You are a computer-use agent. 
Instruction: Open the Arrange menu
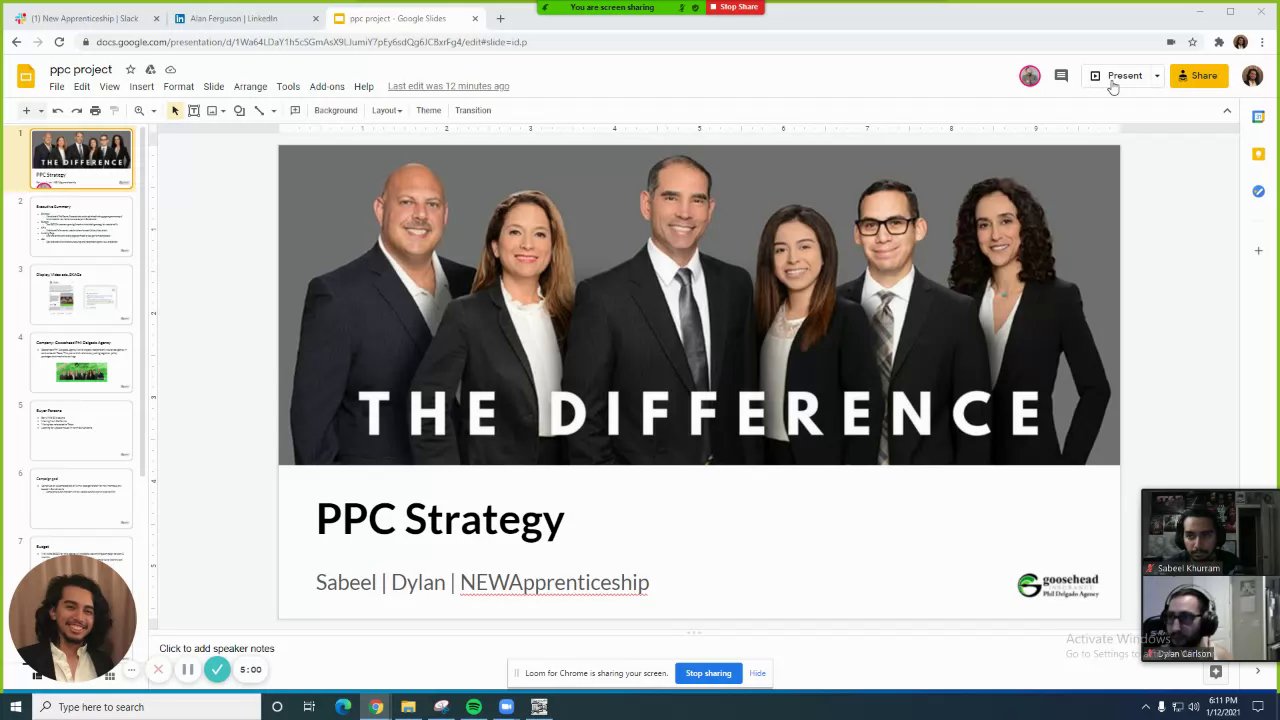click(x=250, y=87)
